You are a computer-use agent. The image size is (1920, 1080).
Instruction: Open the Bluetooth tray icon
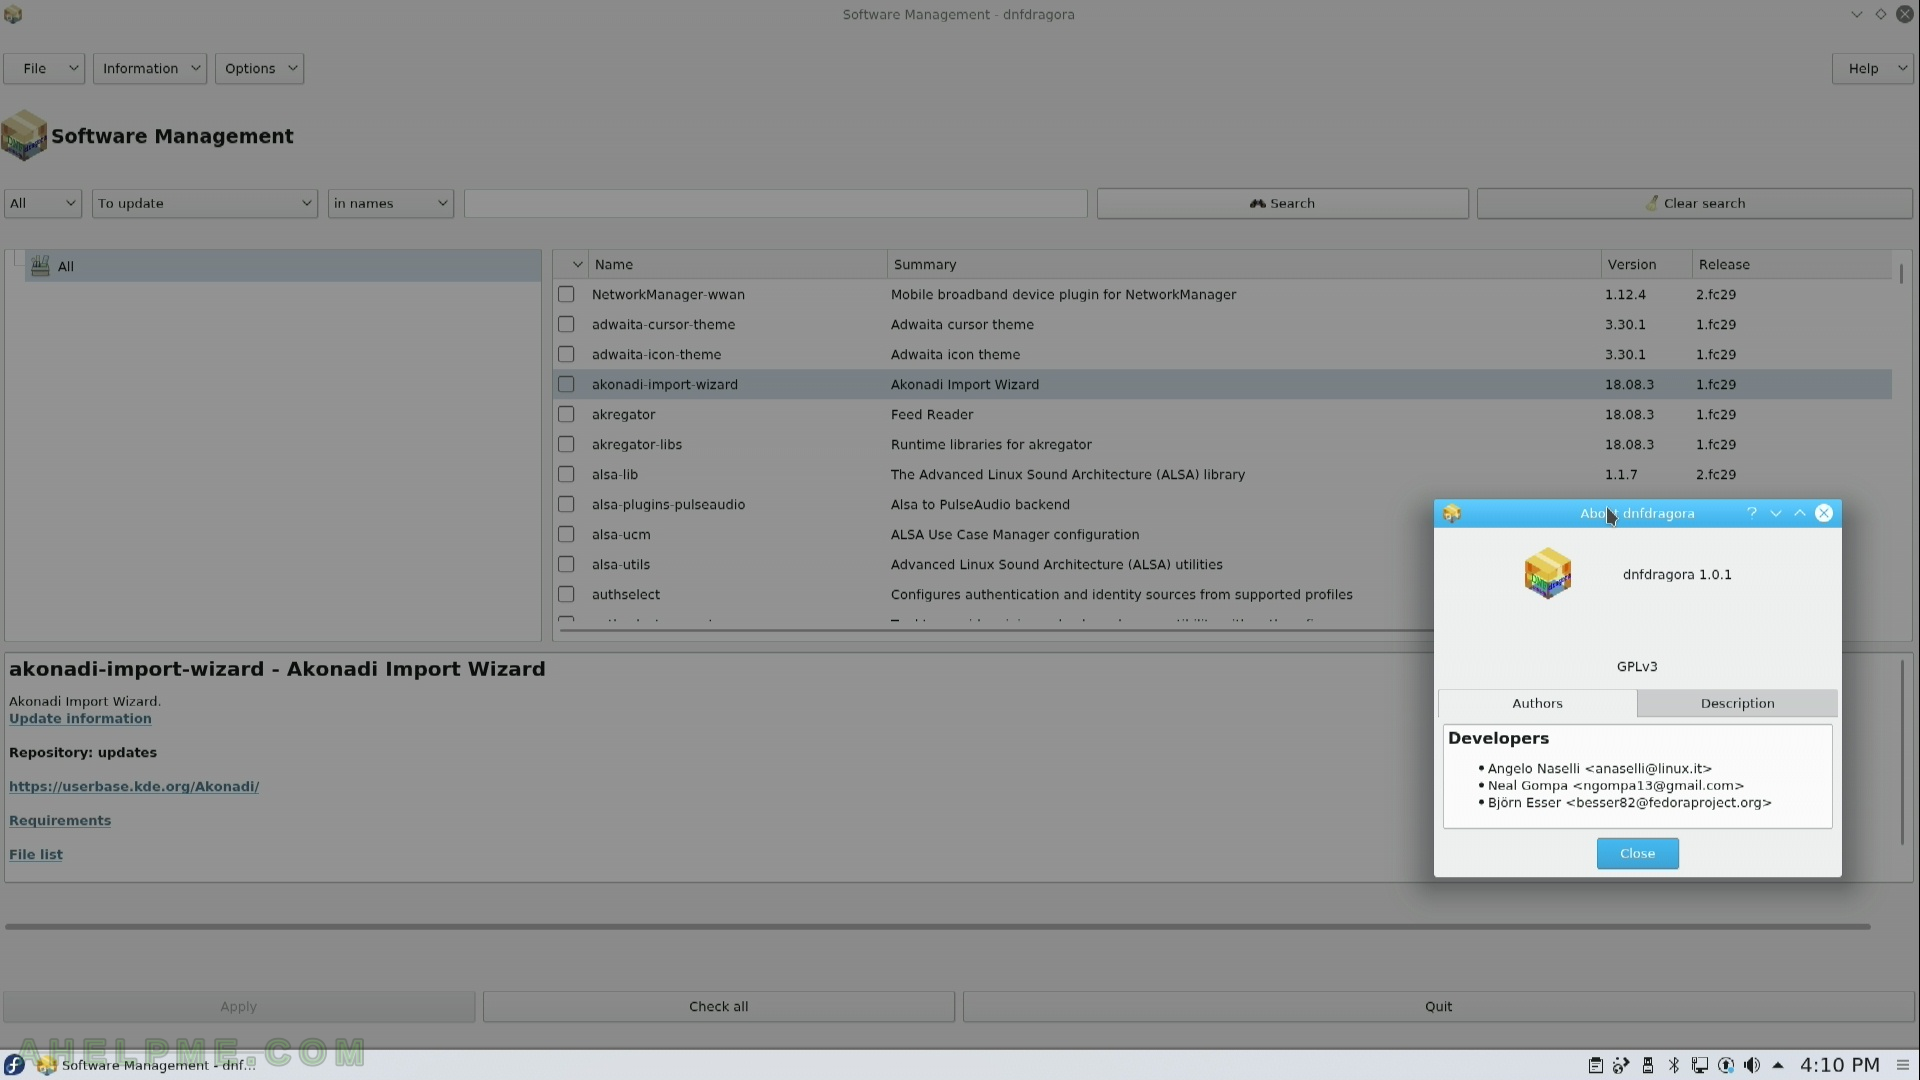coord(1673,1065)
